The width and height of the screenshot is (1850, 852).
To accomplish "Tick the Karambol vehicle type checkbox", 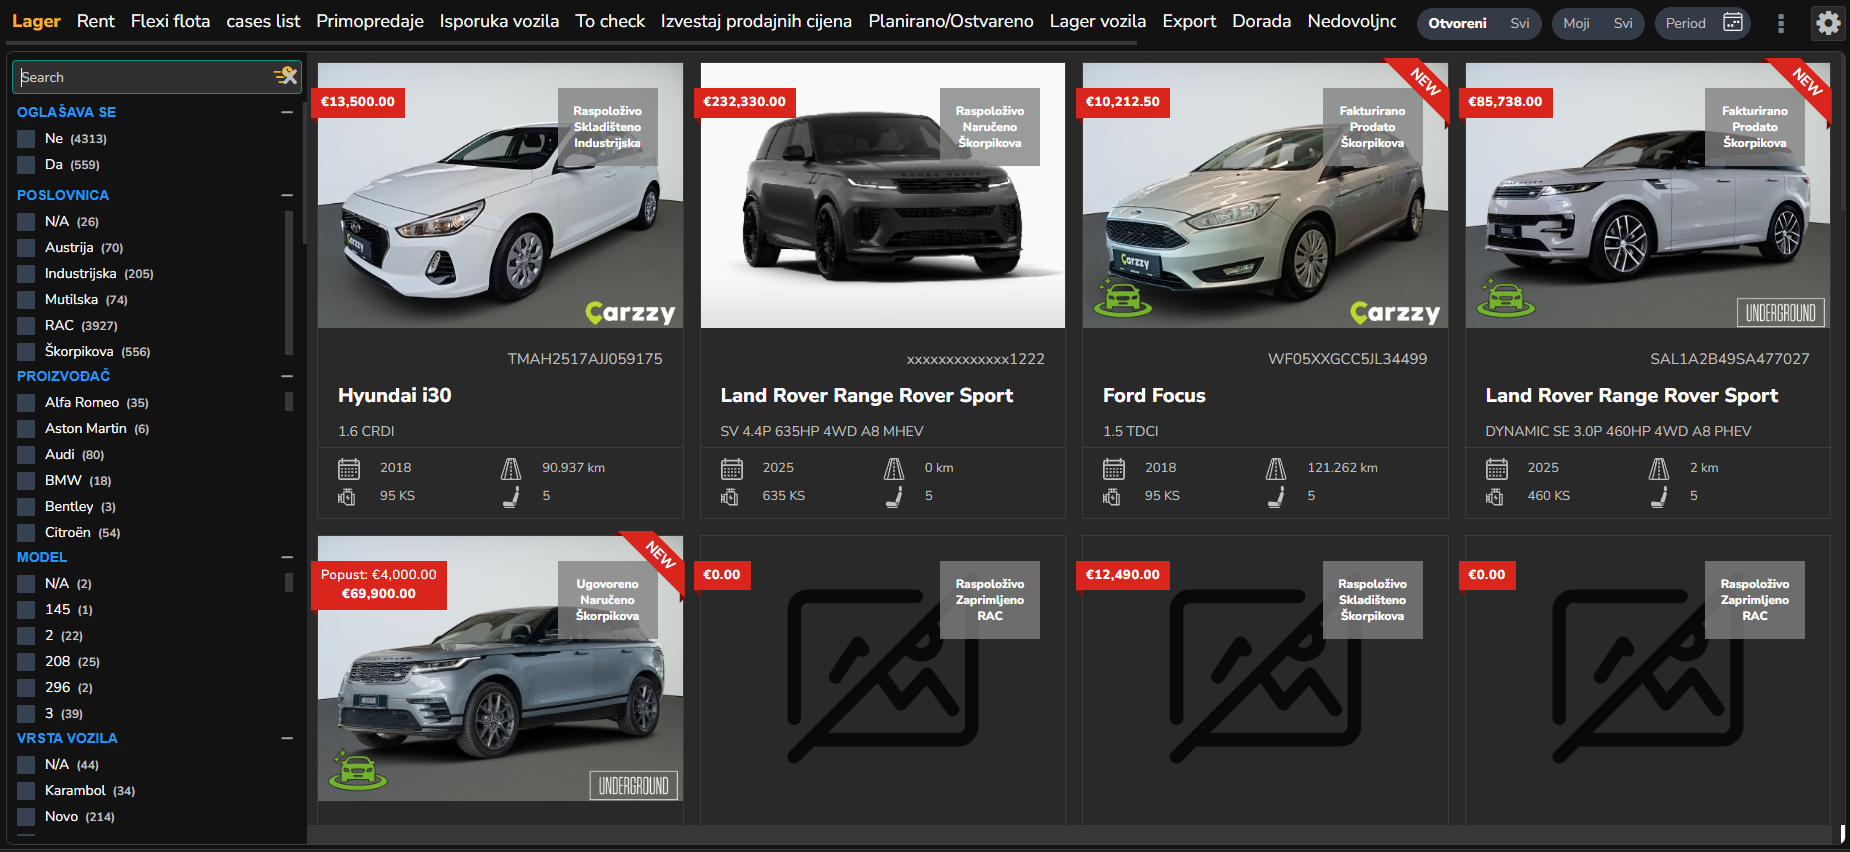I will coord(26,791).
